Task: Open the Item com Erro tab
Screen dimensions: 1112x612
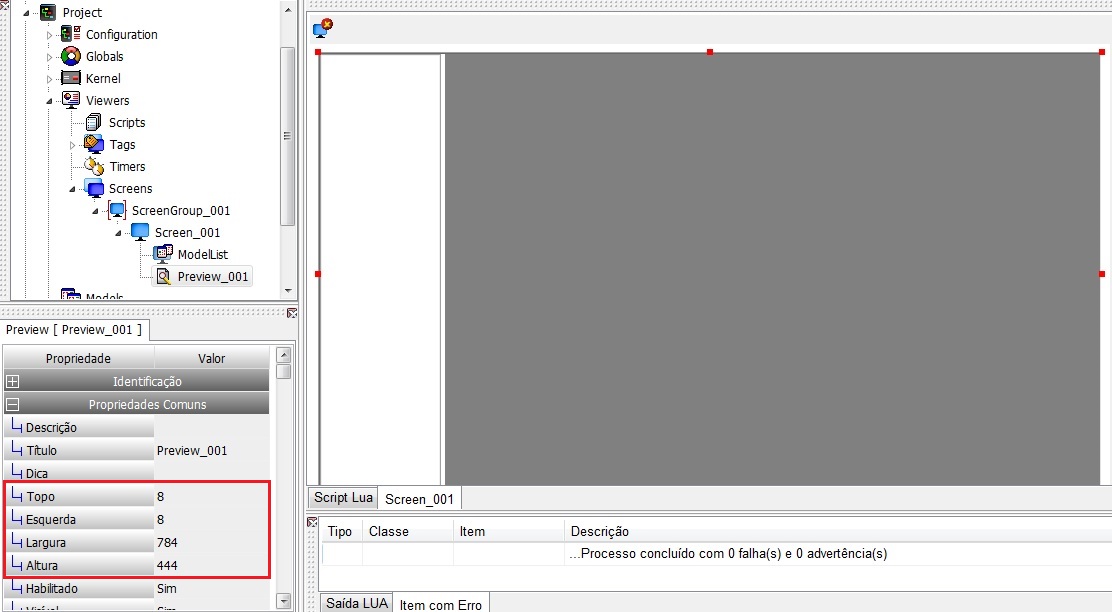Action: click(440, 604)
